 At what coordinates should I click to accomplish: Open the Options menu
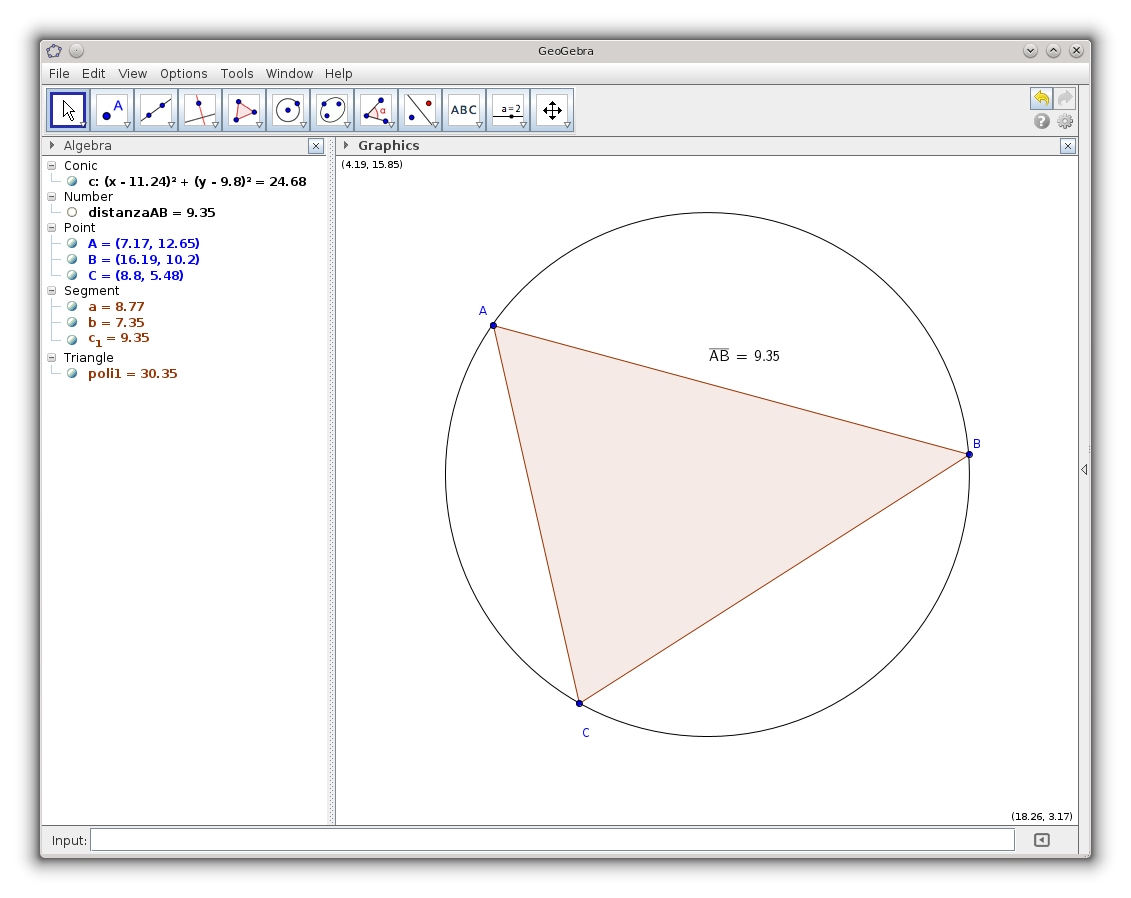183,73
